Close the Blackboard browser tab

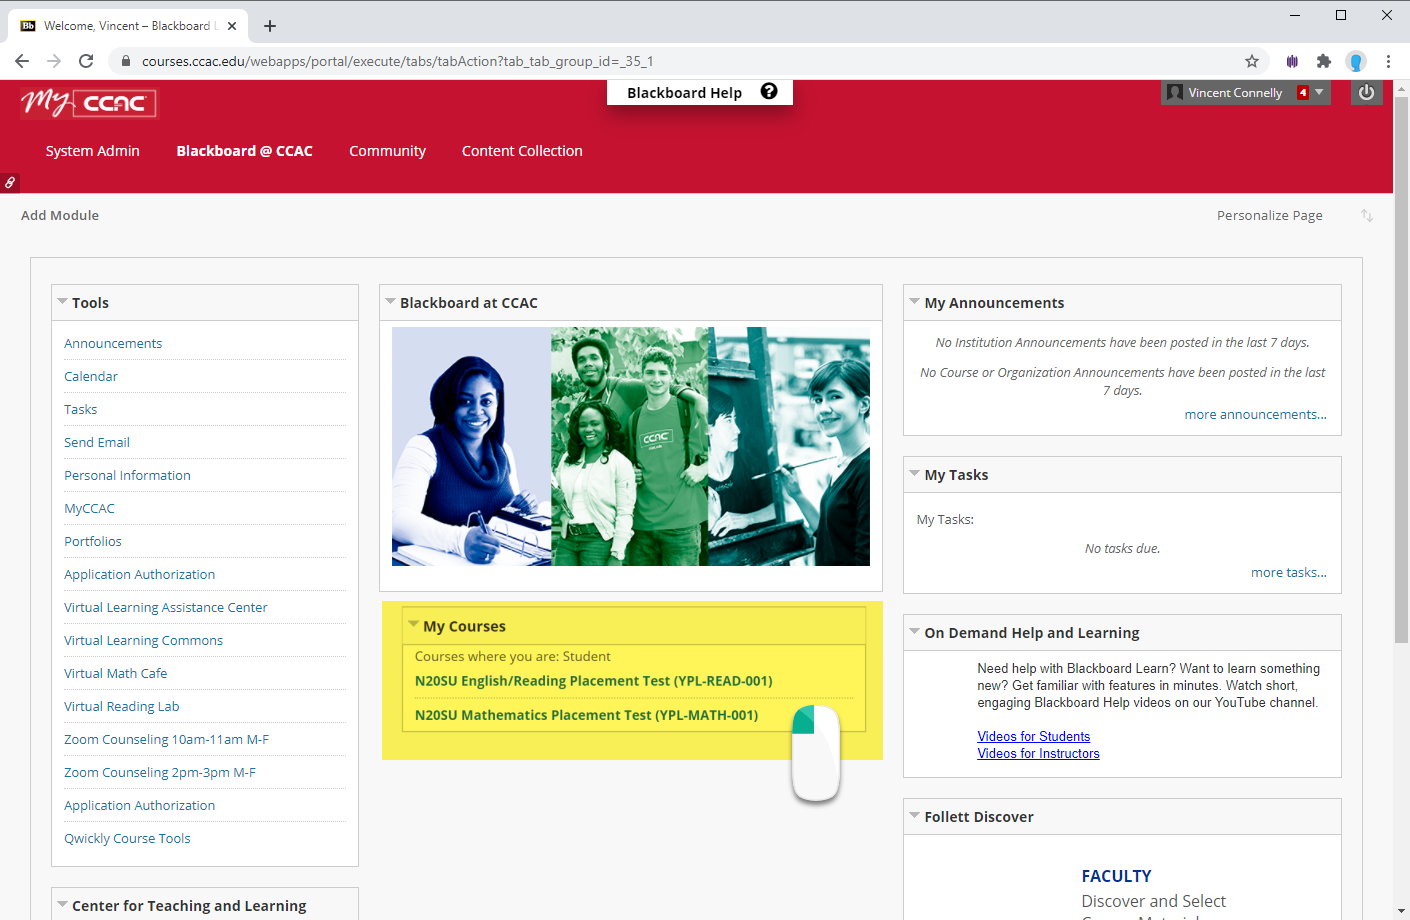[232, 26]
